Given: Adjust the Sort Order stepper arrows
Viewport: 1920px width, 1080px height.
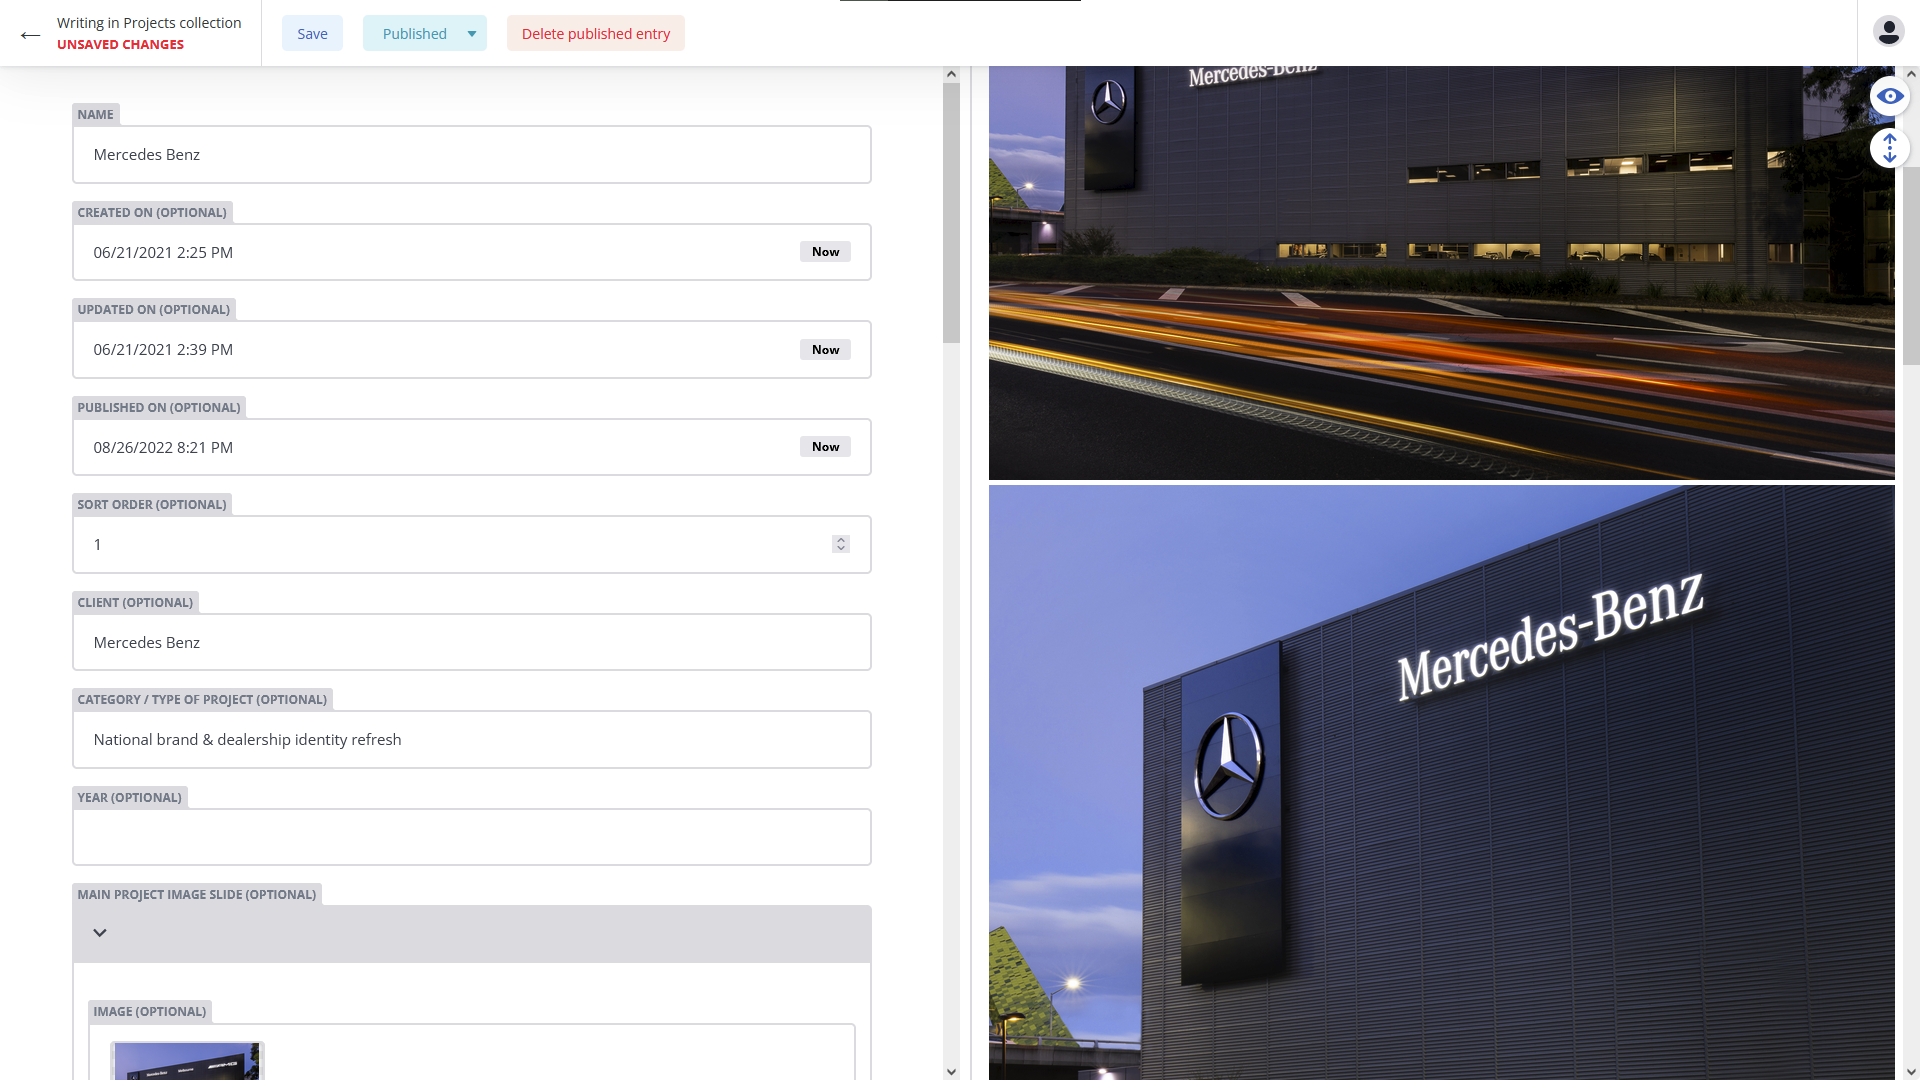Looking at the screenshot, I should [x=841, y=544].
